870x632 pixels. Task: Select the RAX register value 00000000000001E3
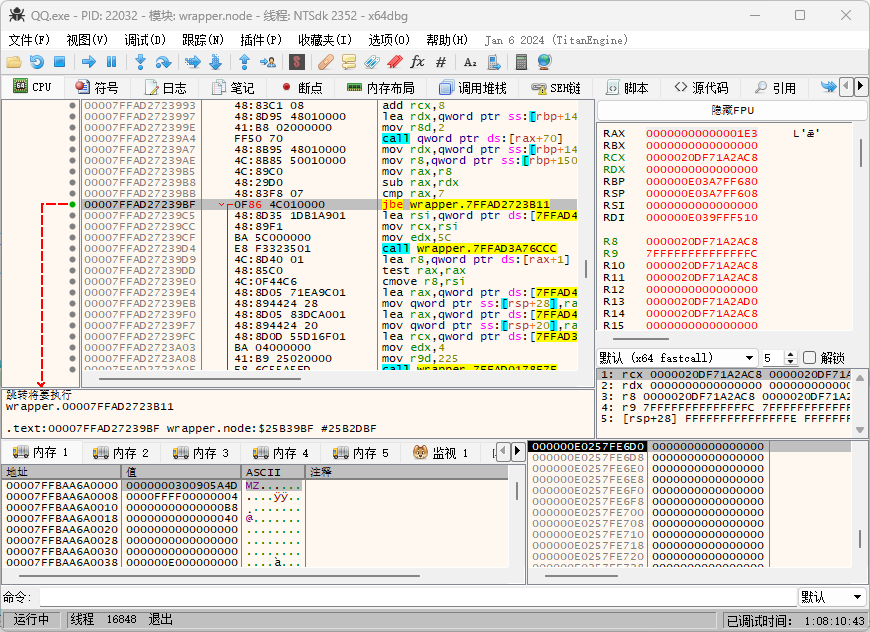click(701, 133)
